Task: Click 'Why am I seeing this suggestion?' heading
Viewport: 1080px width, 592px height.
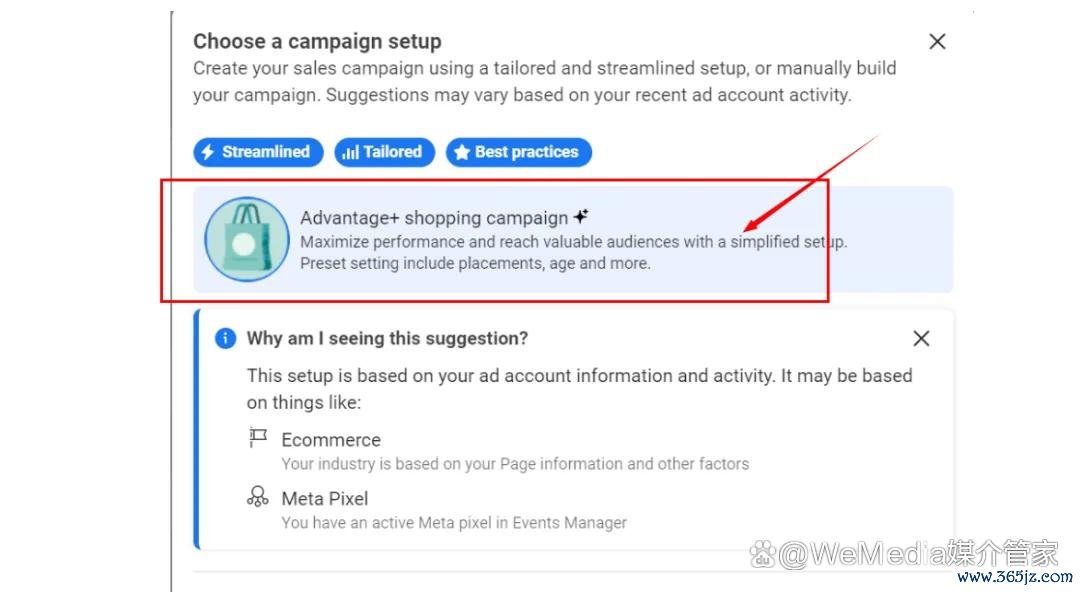Action: 387,338
